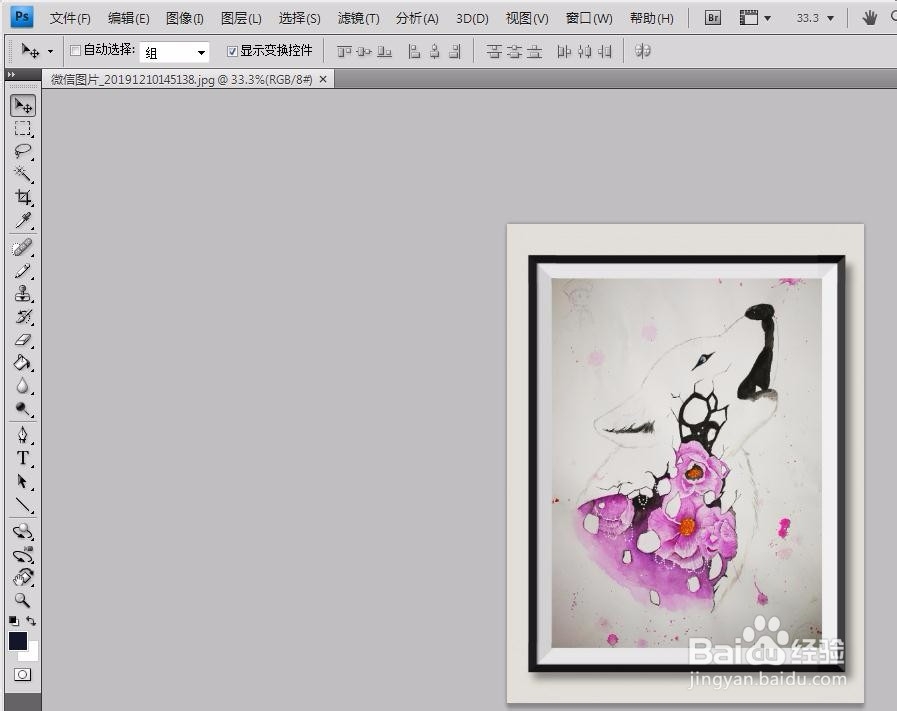Open the 3D(D) menu
Screen dimensions: 897x711
[472, 18]
